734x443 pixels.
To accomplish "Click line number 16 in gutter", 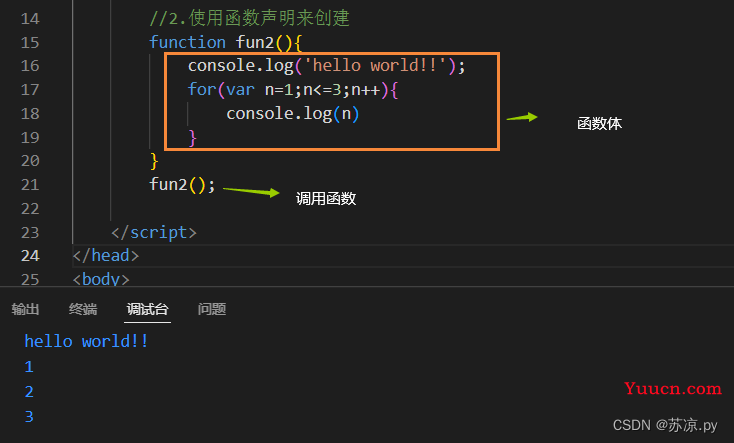I will pos(30,66).
